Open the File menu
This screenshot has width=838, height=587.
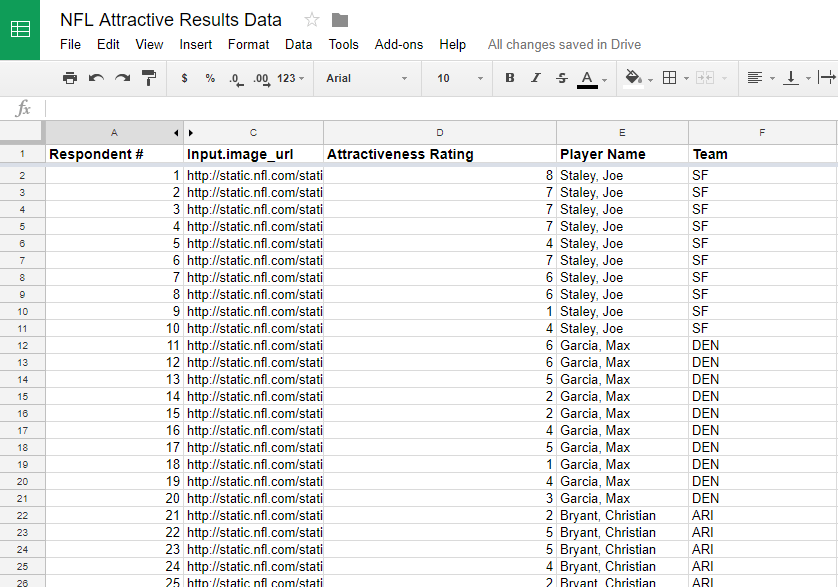[x=71, y=44]
